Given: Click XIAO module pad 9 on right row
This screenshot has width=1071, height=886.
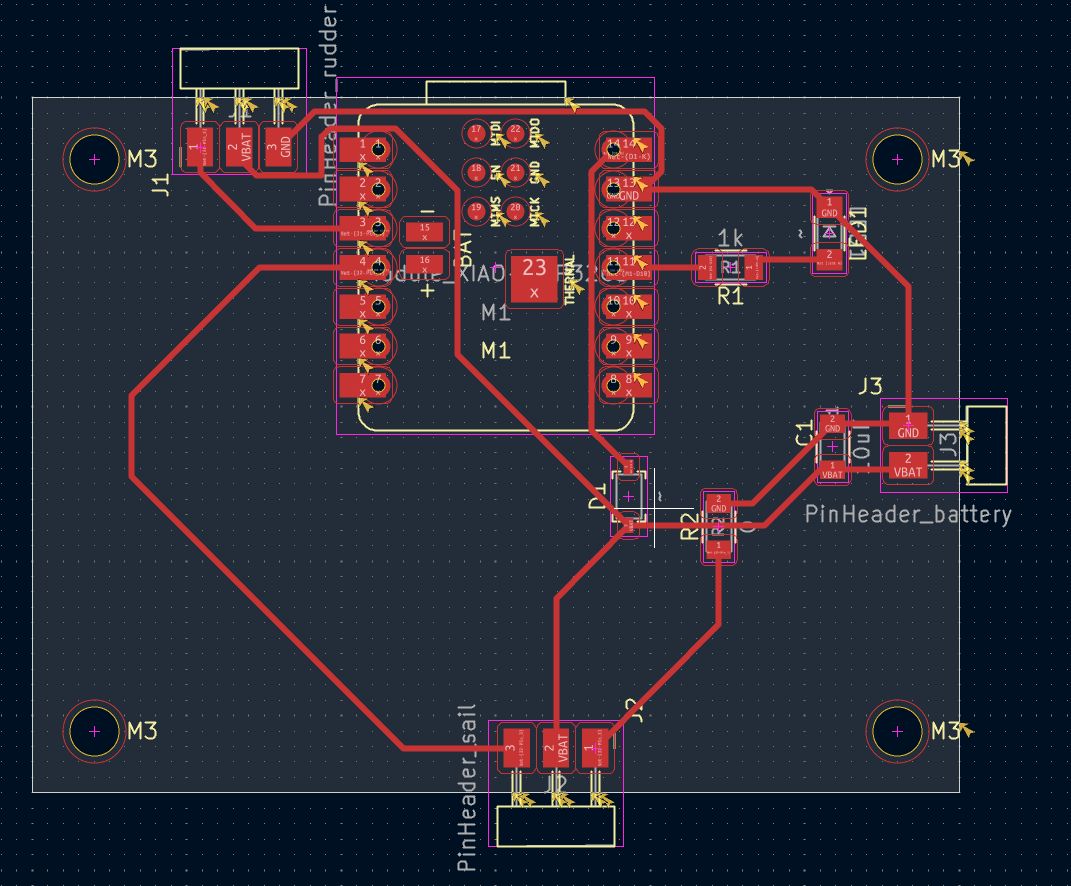Looking at the screenshot, I should tap(627, 345).
